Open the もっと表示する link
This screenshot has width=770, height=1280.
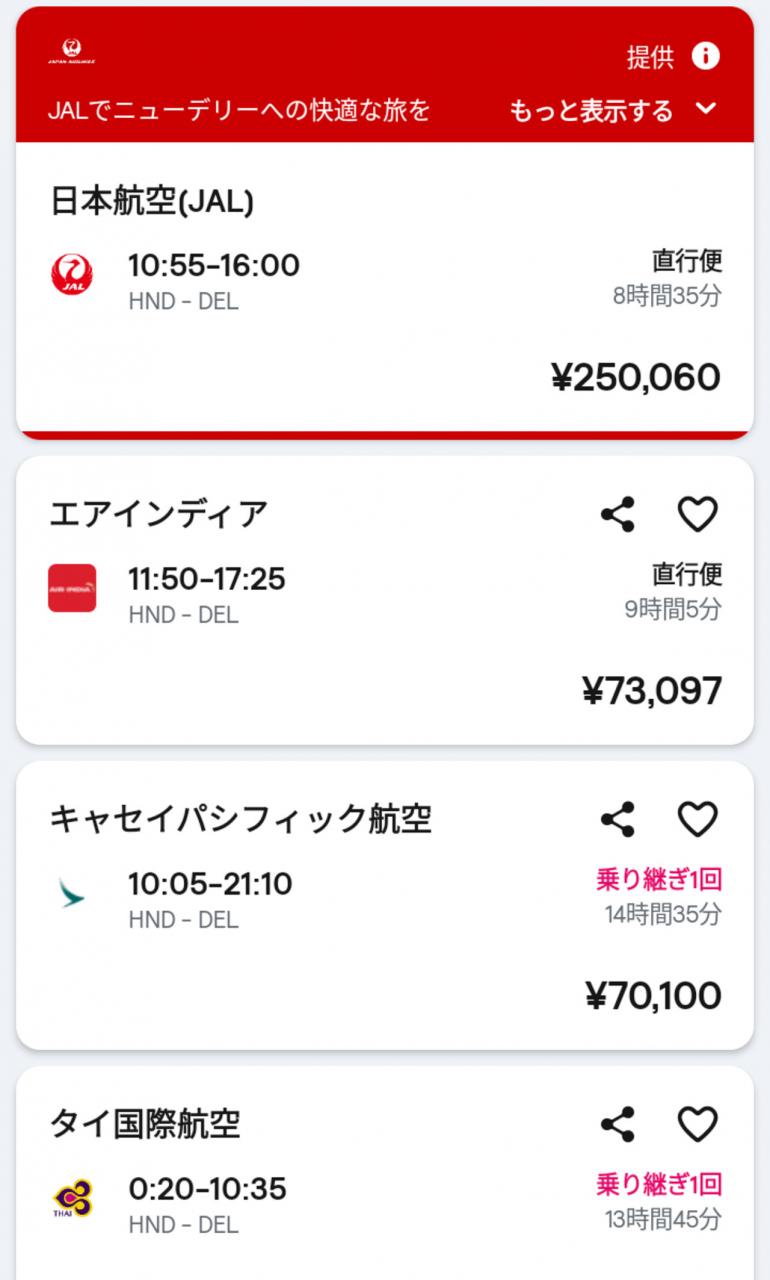[x=591, y=110]
